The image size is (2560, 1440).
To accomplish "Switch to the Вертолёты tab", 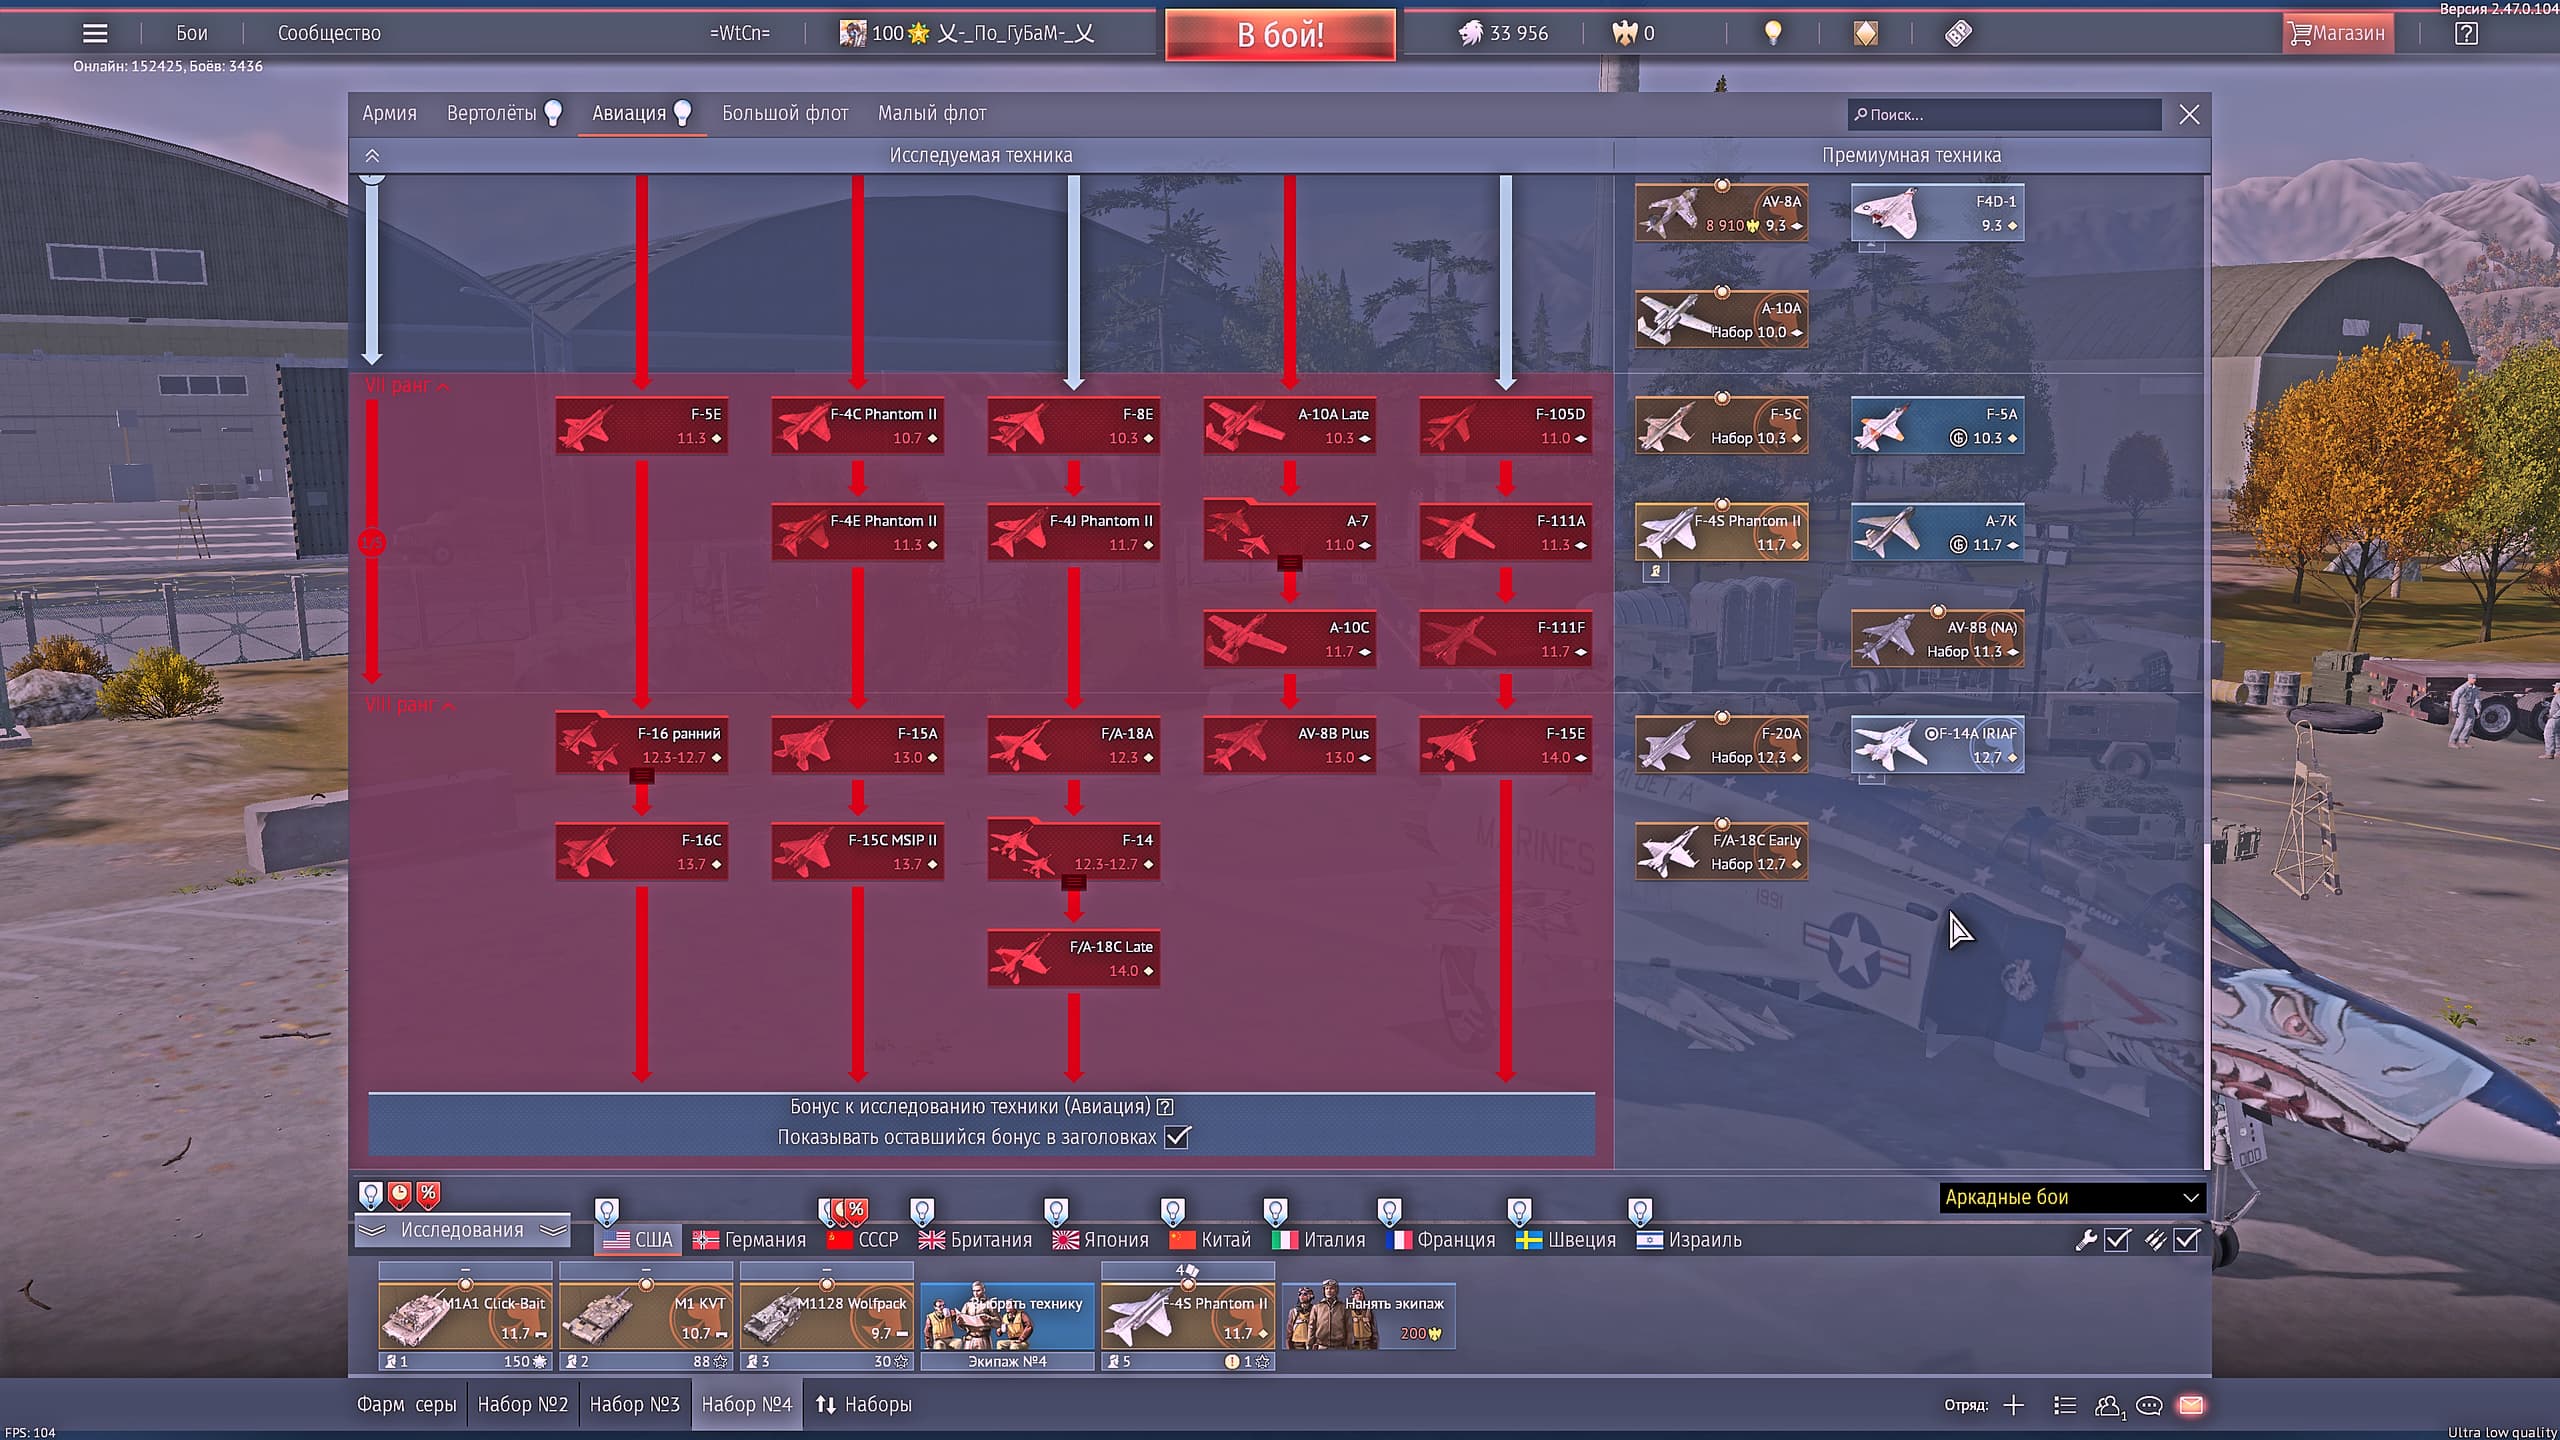I will pos(504,113).
